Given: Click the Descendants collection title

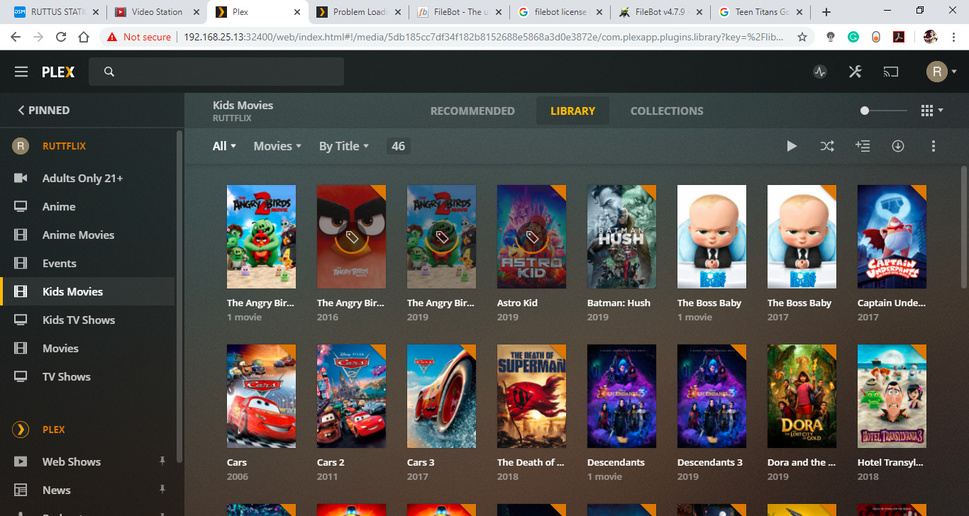Looking at the screenshot, I should (x=616, y=462).
